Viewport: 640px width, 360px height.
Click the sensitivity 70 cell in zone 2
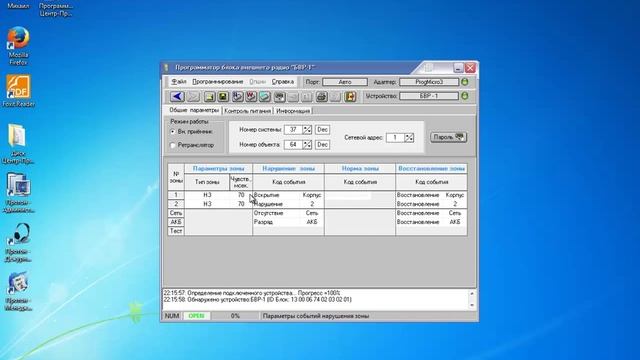pyautogui.click(x=241, y=204)
